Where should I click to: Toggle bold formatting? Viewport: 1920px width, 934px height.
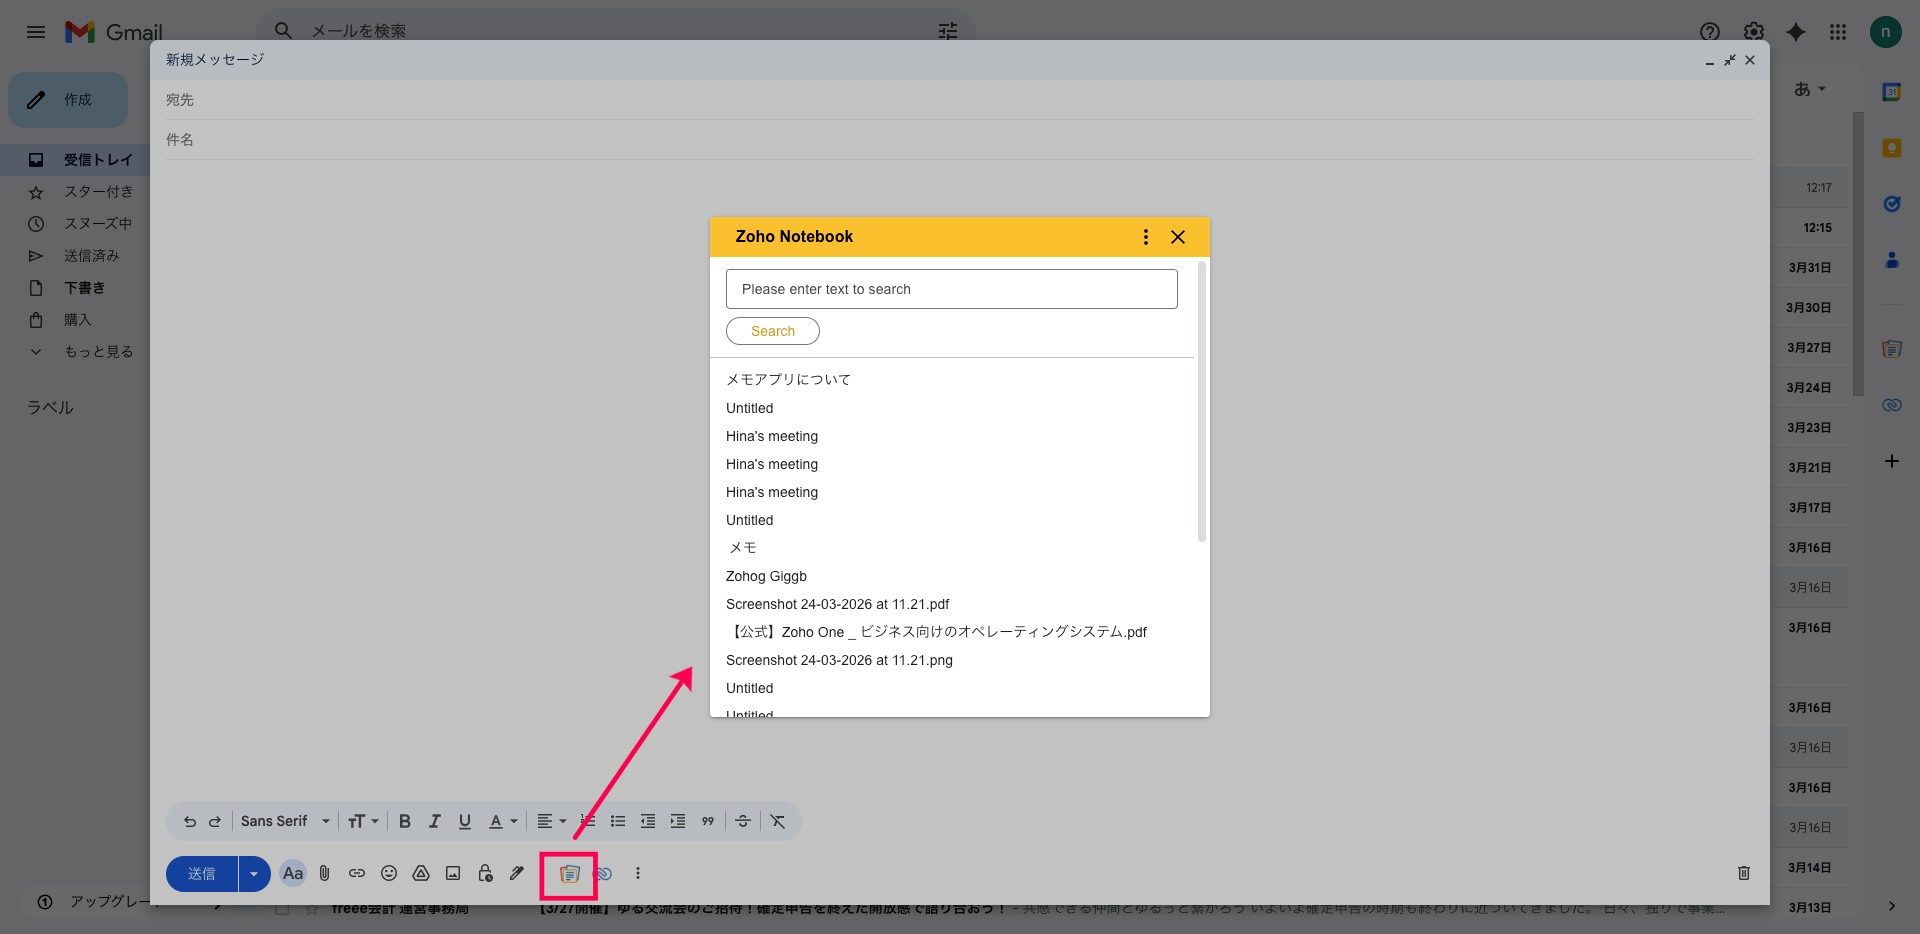pos(405,821)
